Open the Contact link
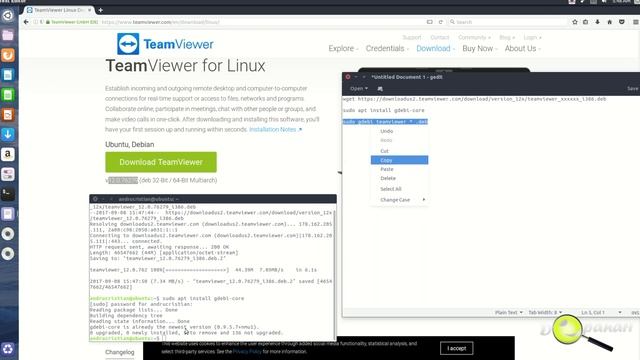The height and width of the screenshot is (360, 640). [x=440, y=38]
